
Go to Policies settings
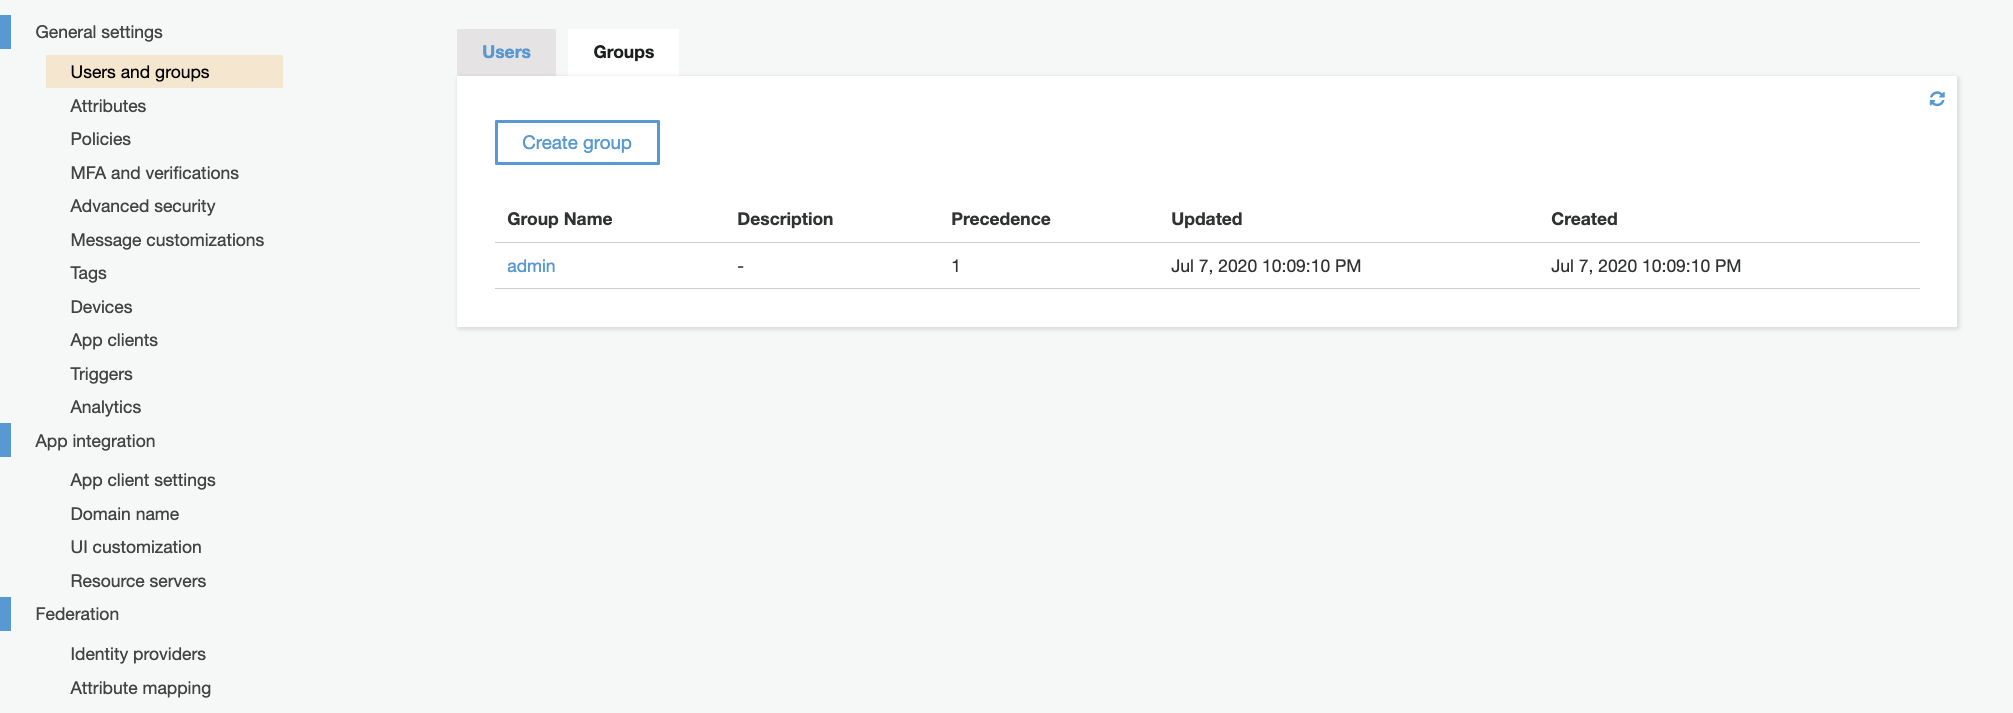[101, 139]
